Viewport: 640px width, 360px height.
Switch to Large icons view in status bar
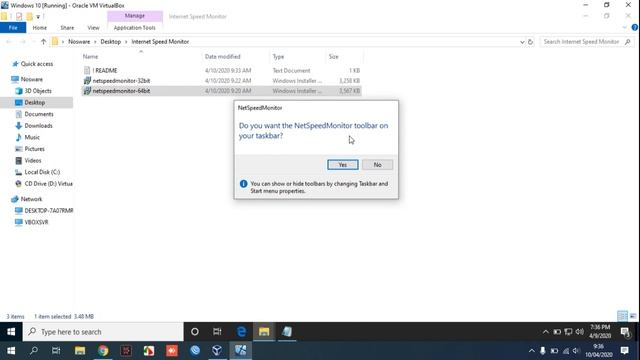point(633,316)
